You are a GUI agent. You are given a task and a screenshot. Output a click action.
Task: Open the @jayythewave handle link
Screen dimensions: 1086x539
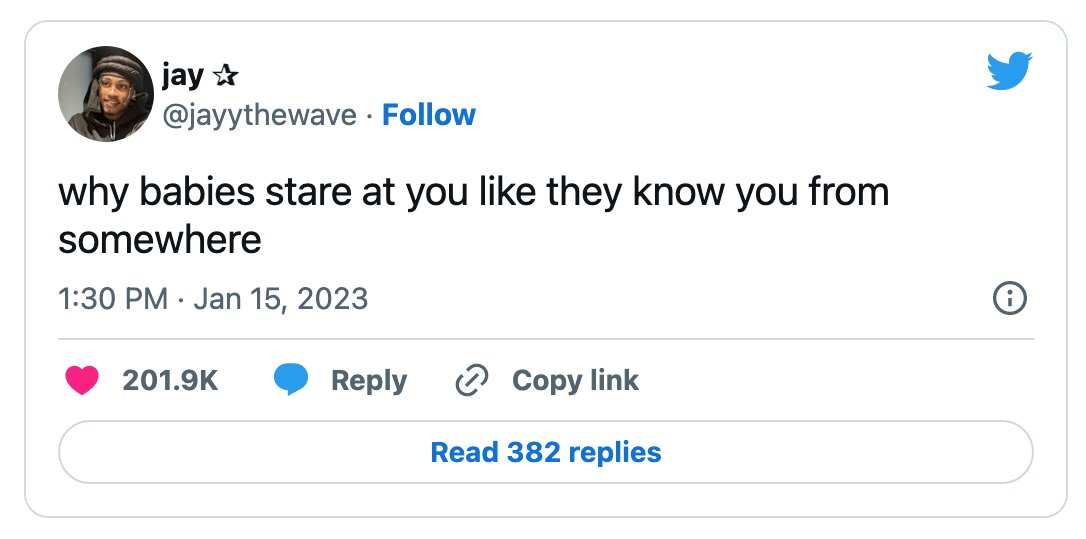click(259, 115)
